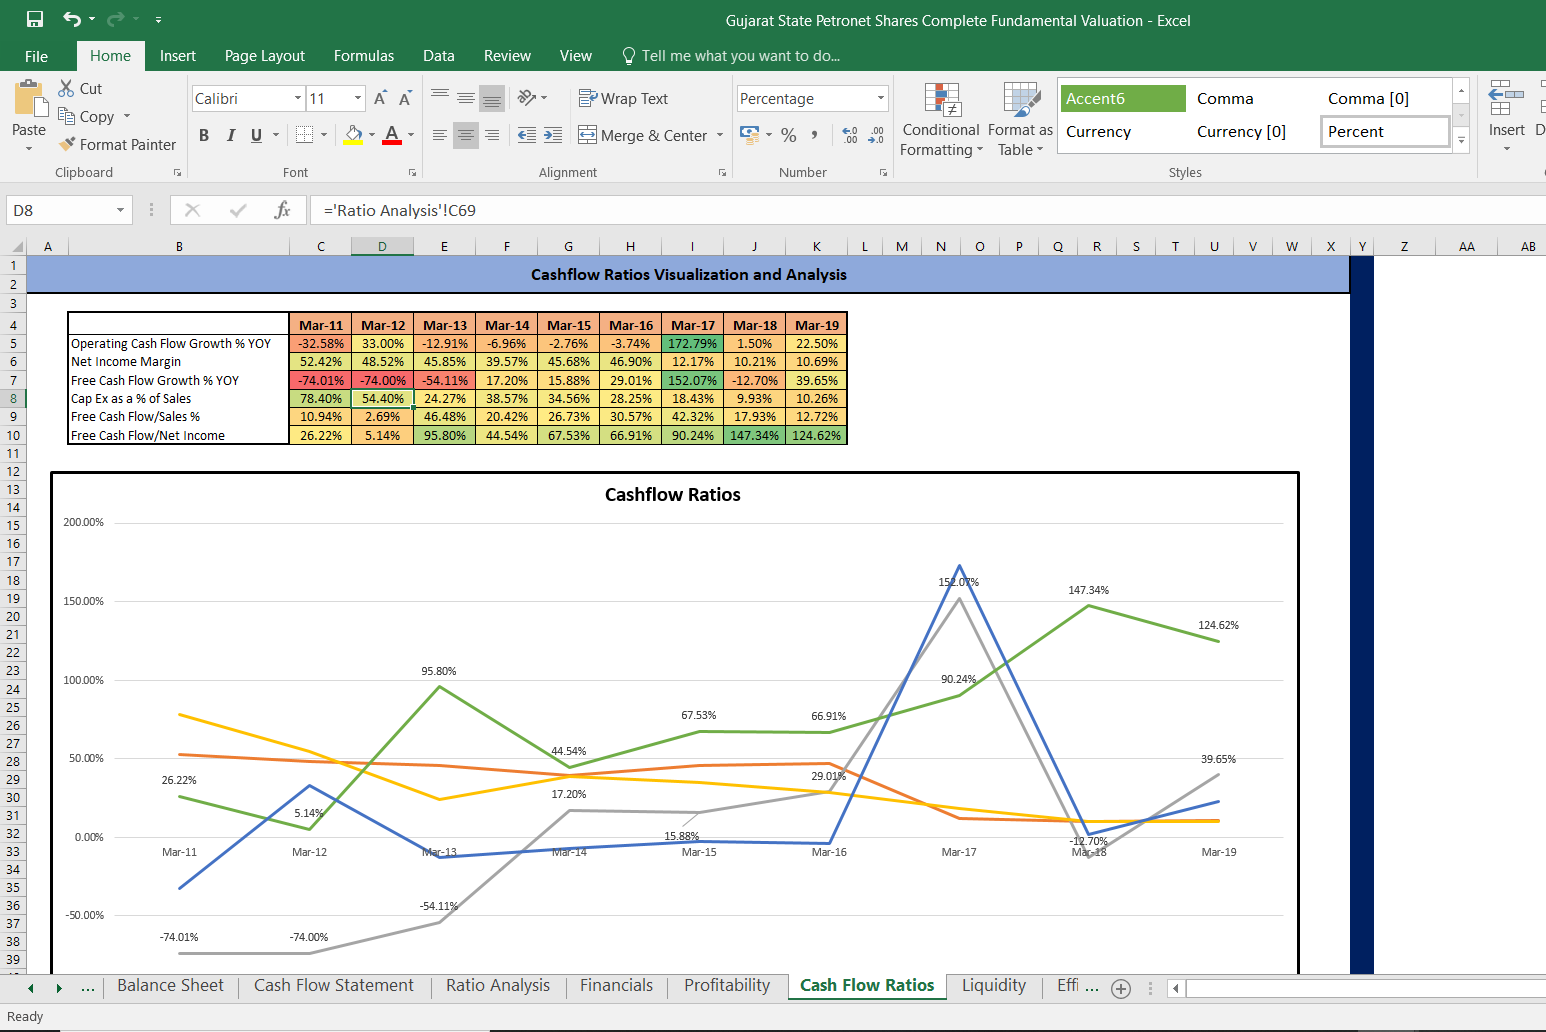Enable Wrap Text

point(623,98)
